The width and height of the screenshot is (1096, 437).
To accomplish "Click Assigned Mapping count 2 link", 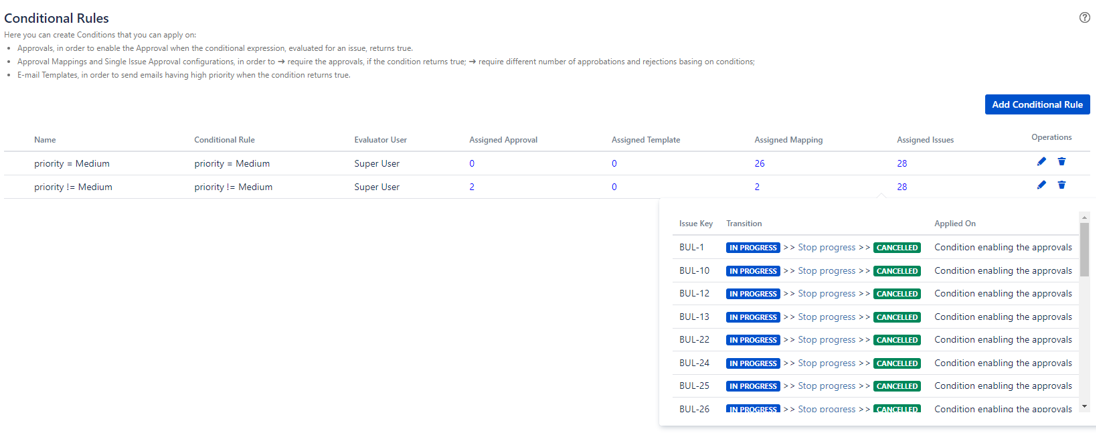I will click(x=757, y=187).
